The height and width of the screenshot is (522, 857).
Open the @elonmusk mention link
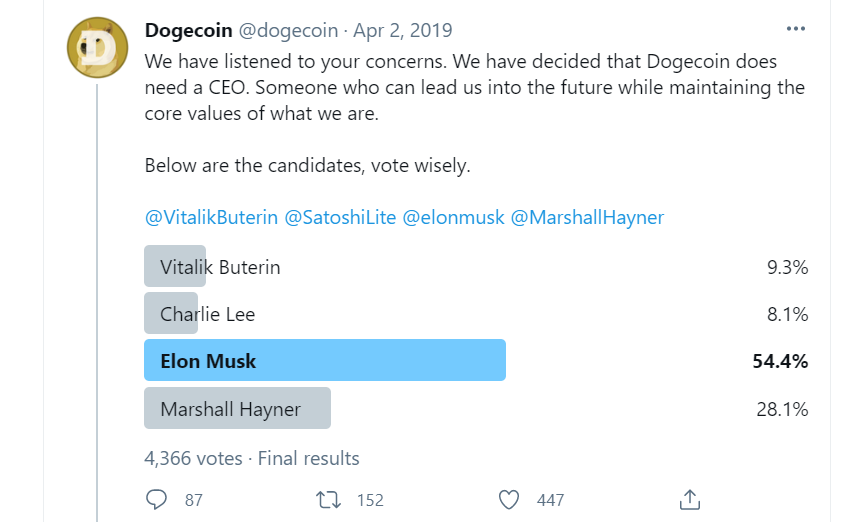tap(453, 218)
